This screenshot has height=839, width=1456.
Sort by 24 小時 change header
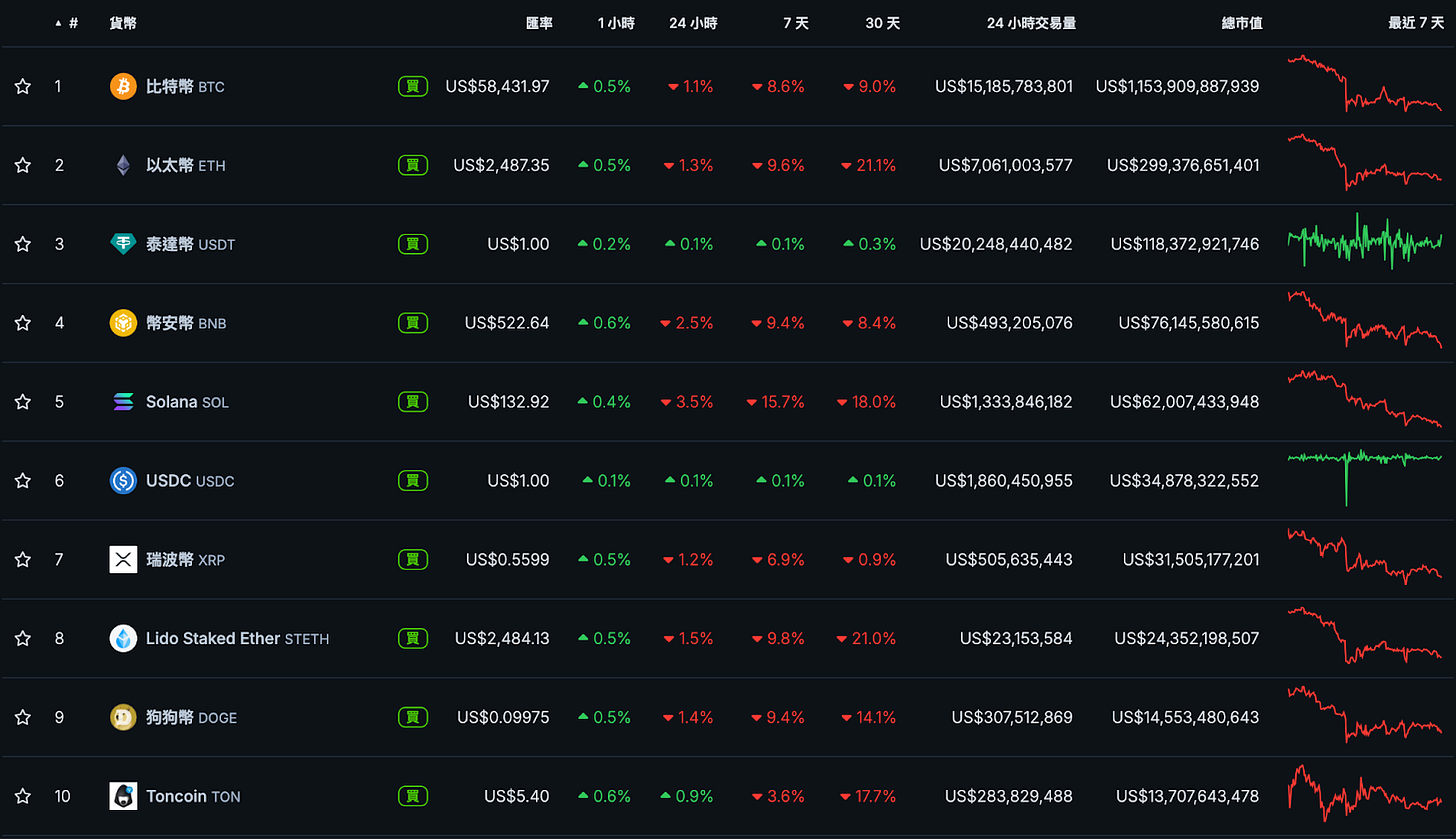(693, 23)
